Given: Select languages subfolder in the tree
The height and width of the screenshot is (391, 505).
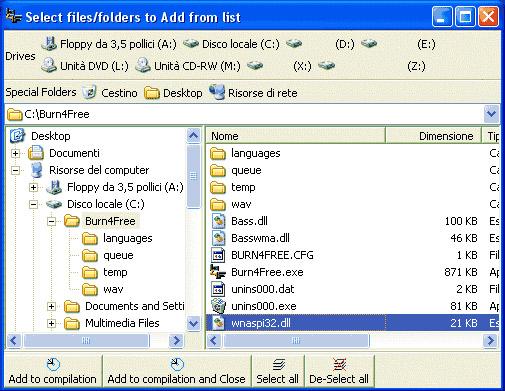Looking at the screenshot, I should click(x=128, y=238).
